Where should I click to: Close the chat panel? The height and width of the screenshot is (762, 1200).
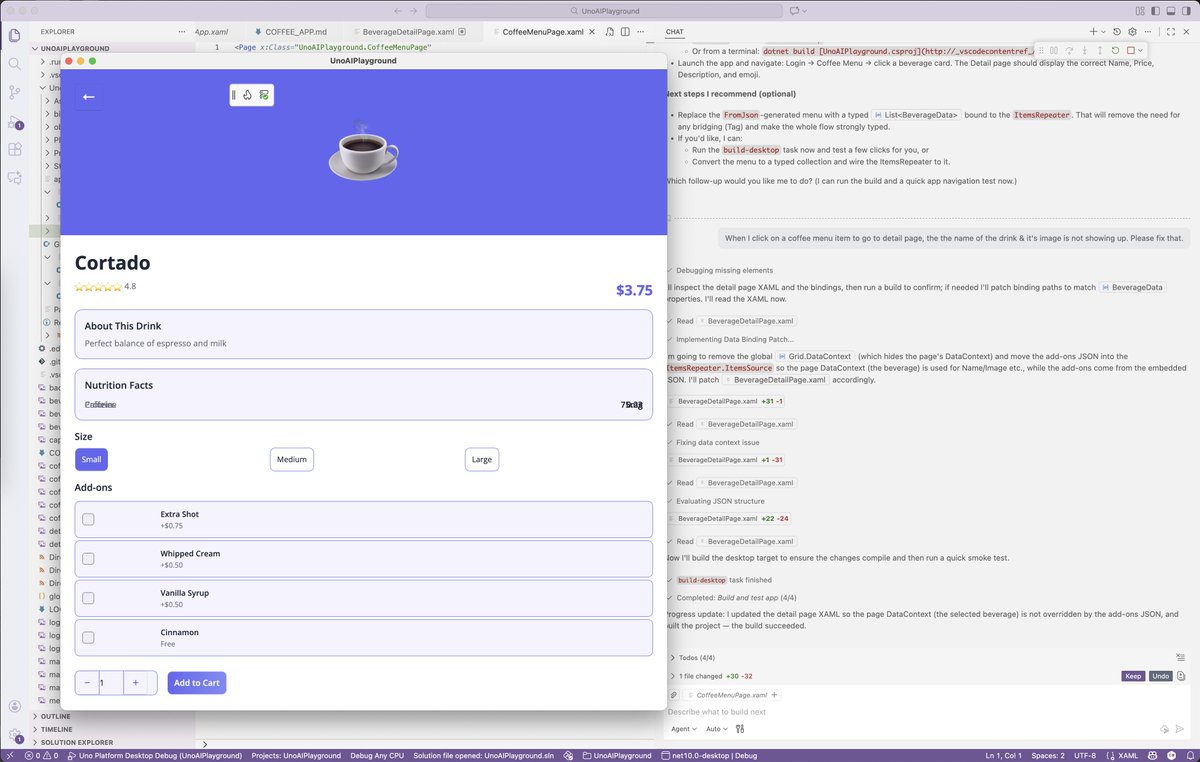click(1186, 31)
